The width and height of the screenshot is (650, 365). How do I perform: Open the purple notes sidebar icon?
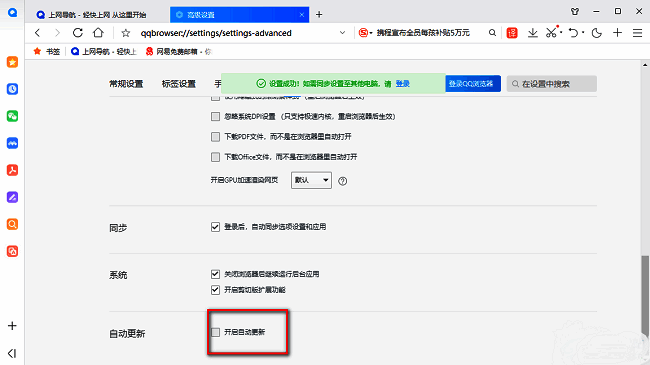pyautogui.click(x=12, y=197)
